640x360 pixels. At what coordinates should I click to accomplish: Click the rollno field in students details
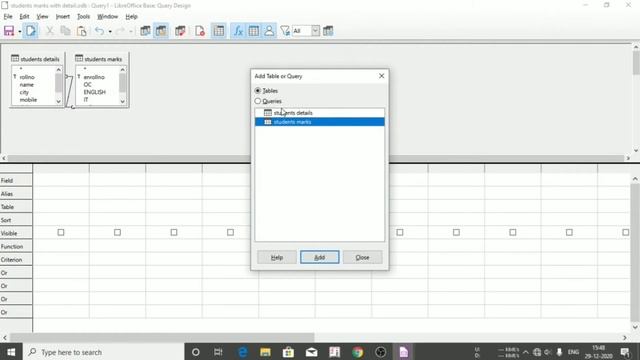(27, 77)
